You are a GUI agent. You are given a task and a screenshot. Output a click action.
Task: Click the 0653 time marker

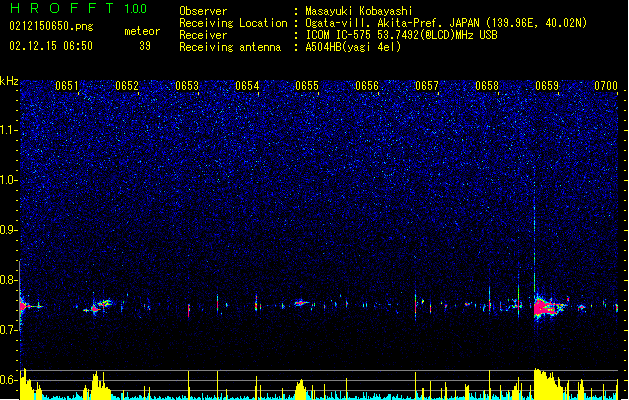click(187, 86)
